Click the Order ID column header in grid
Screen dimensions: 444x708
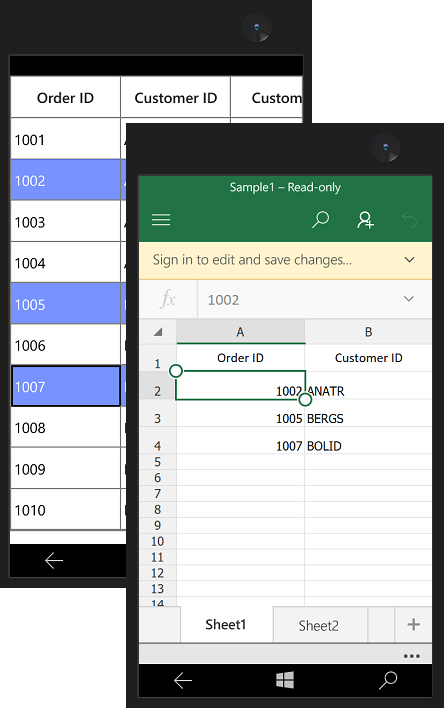[65, 98]
